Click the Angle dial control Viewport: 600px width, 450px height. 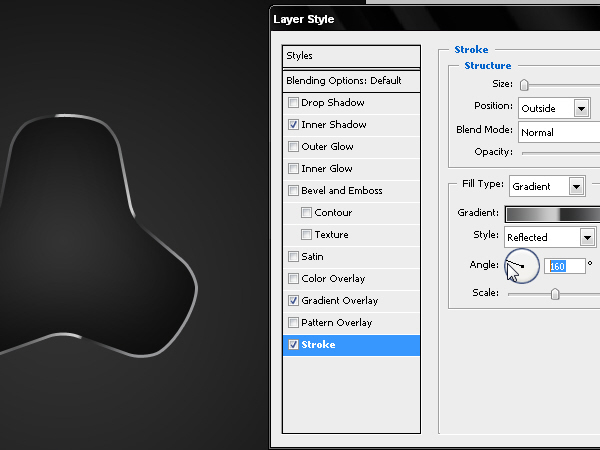click(x=522, y=266)
